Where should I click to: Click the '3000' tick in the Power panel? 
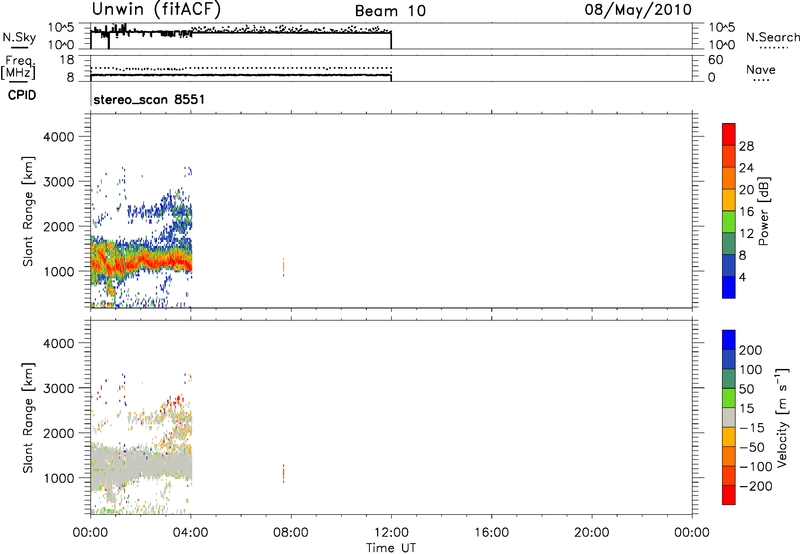point(58,182)
